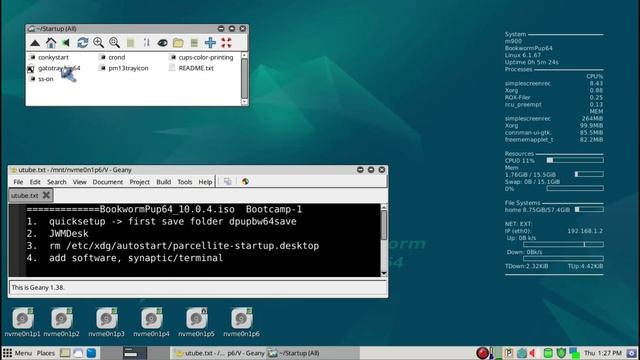This screenshot has width=640, height=360.
Task: Click the color chooser icon in Geany toolbar
Action: tap(245, 181)
